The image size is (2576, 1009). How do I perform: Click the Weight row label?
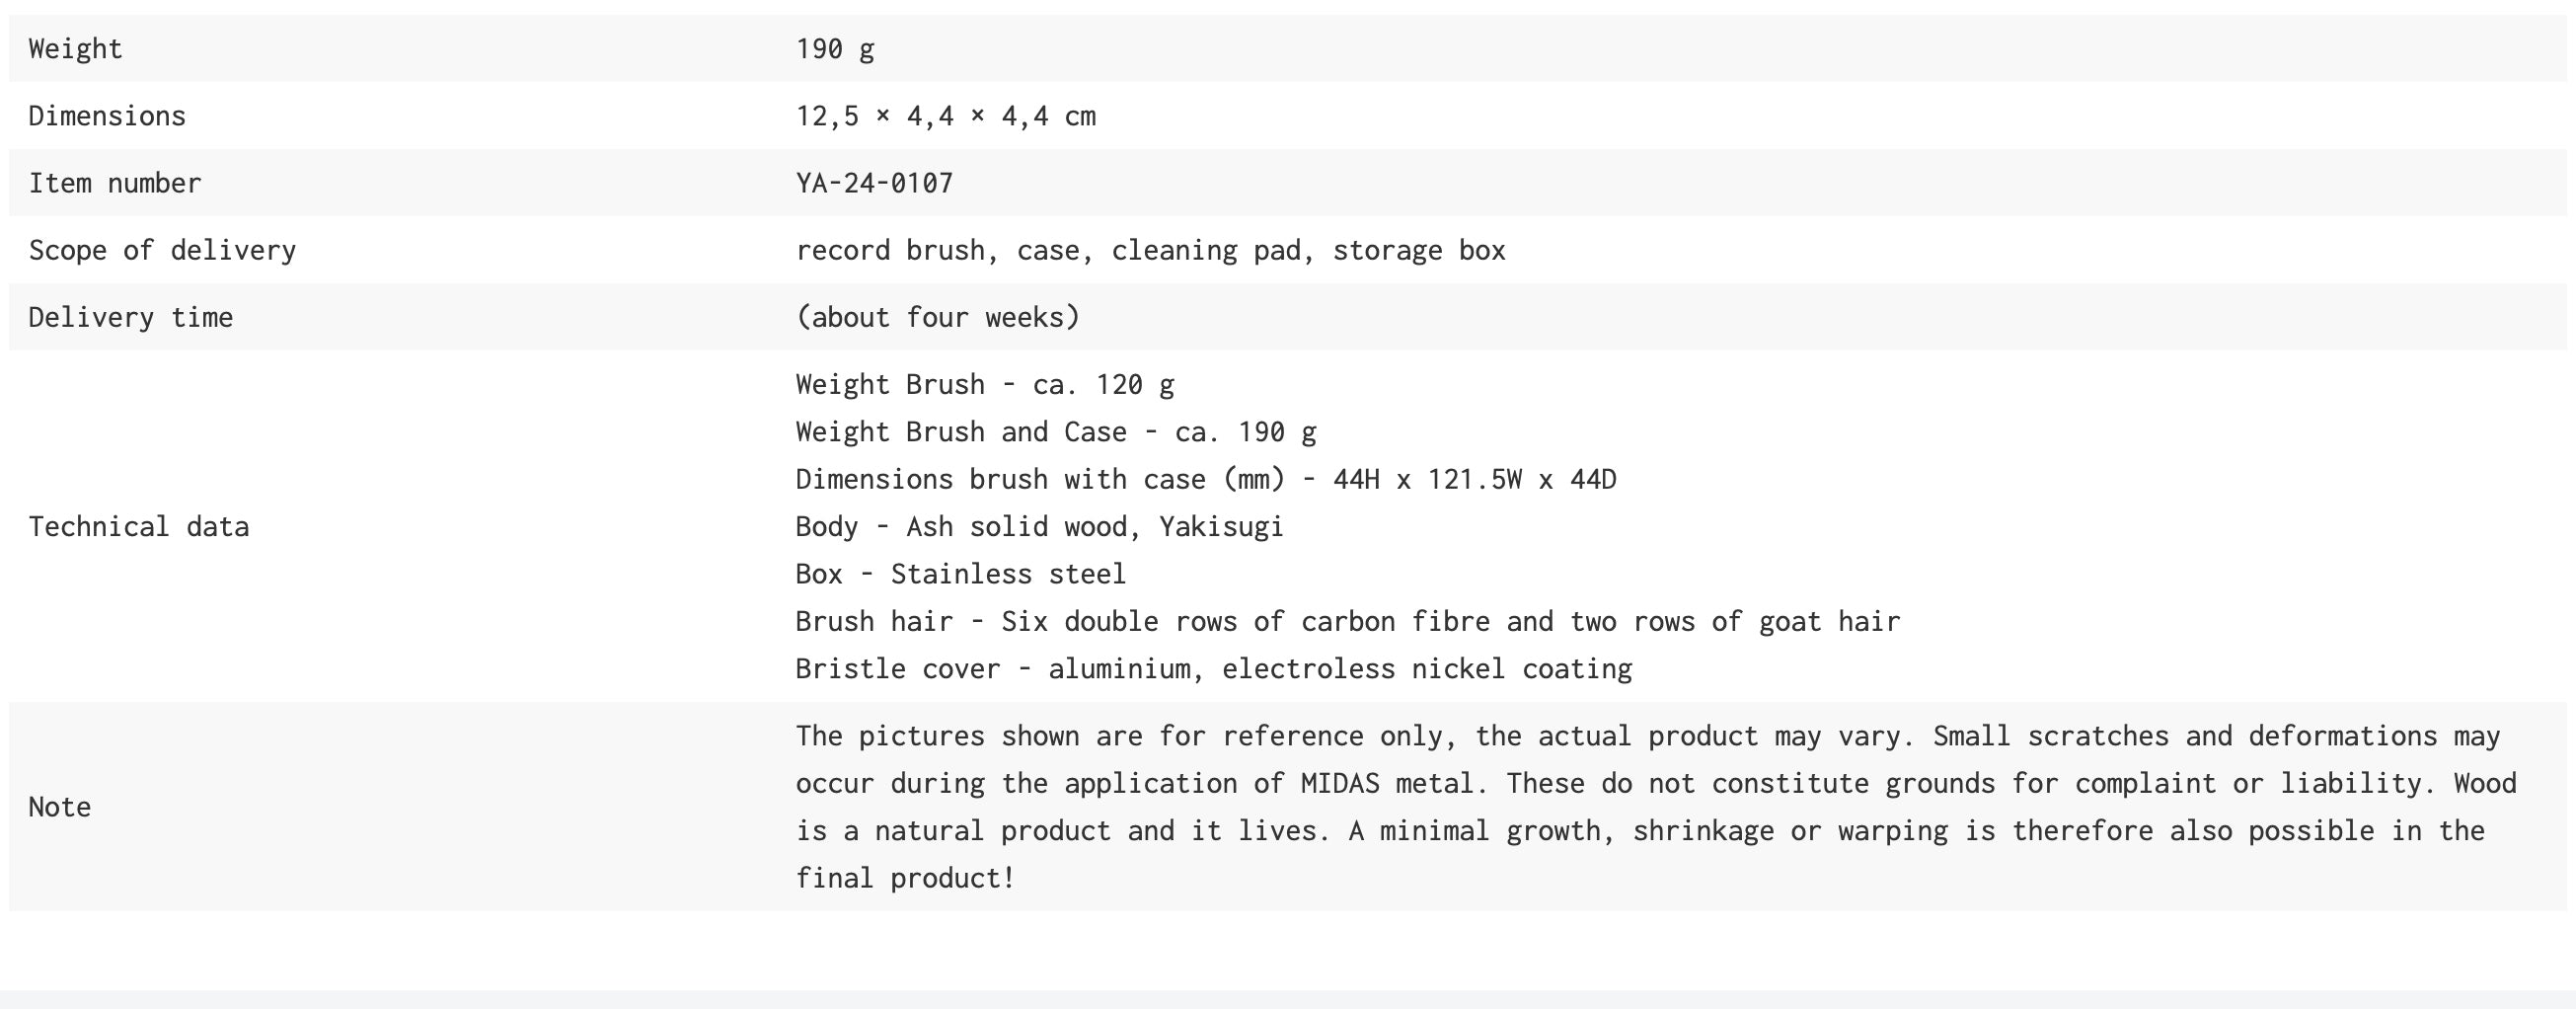[75, 49]
